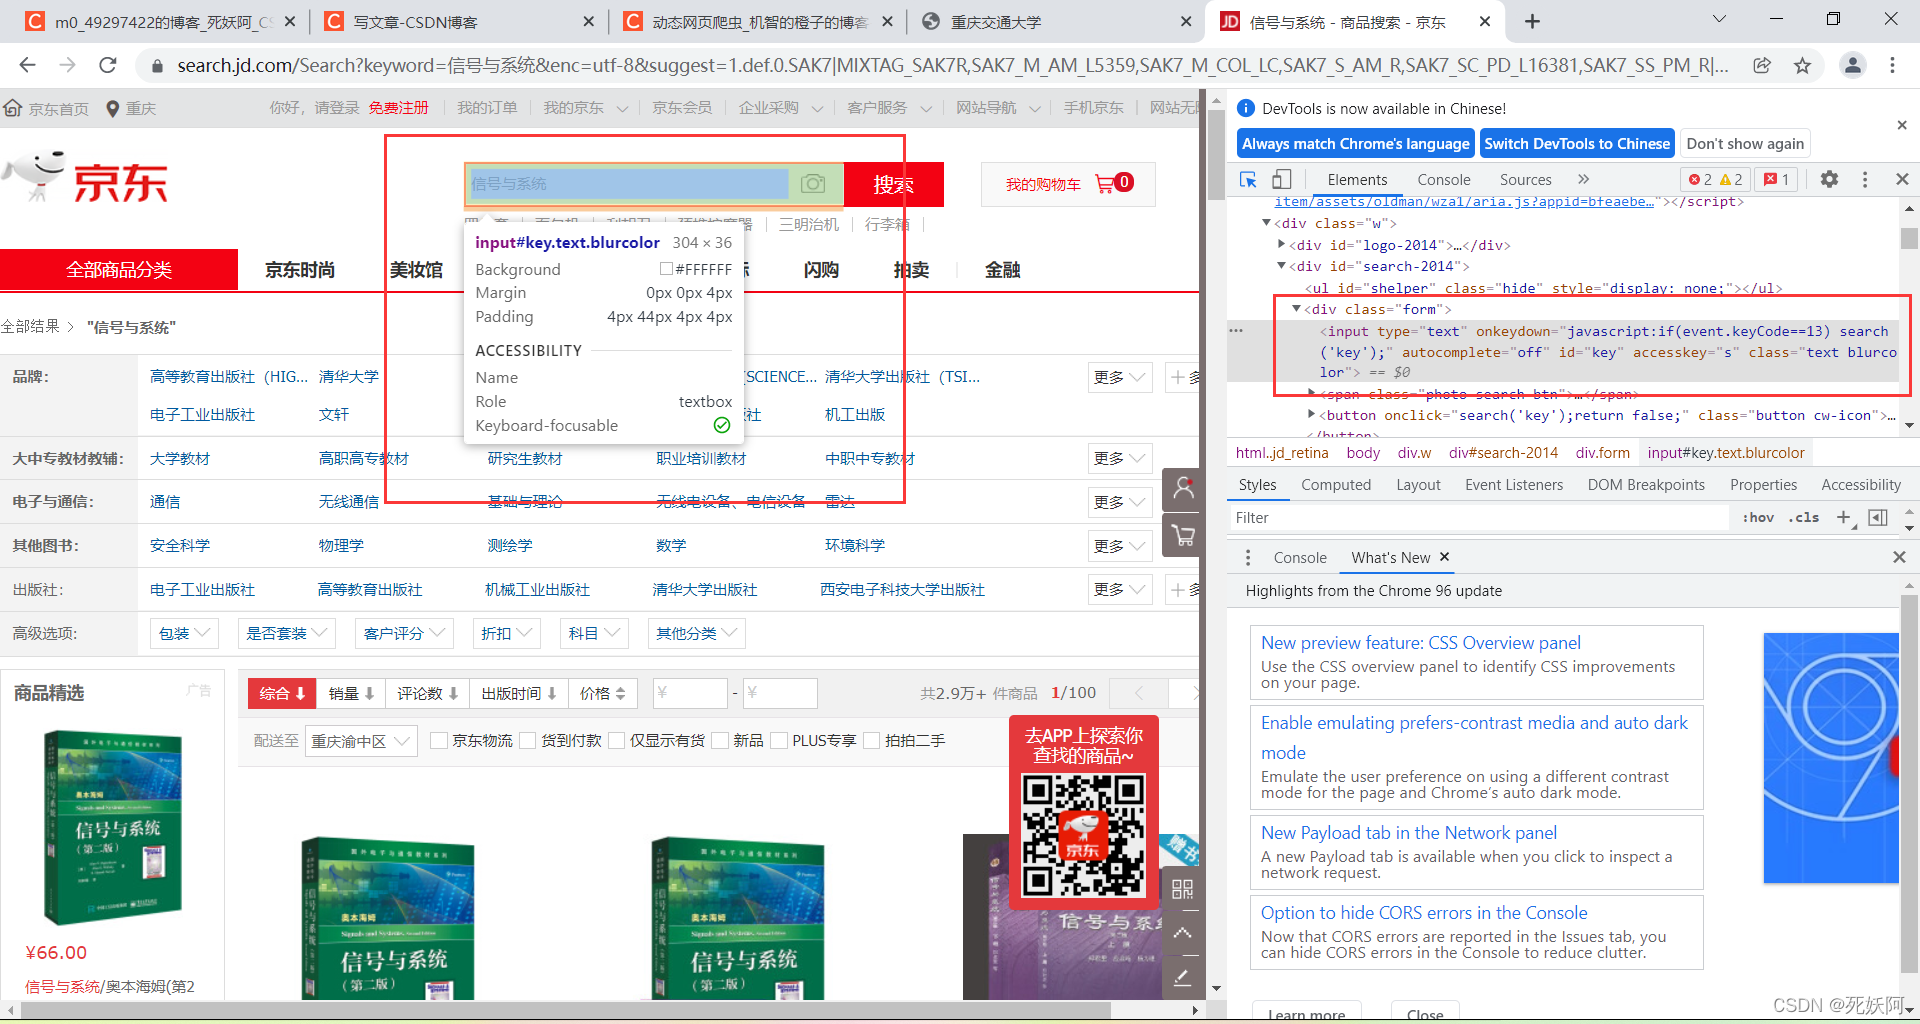Open DevTools customize three-dot menu

[x=1865, y=179]
